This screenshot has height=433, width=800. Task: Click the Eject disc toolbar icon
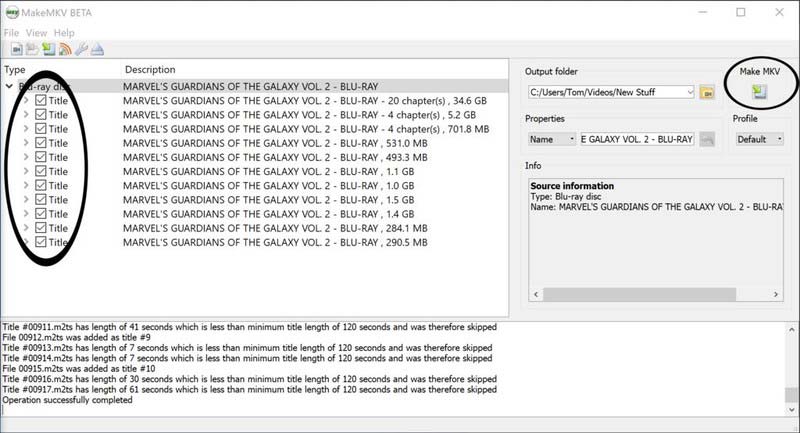click(x=96, y=49)
